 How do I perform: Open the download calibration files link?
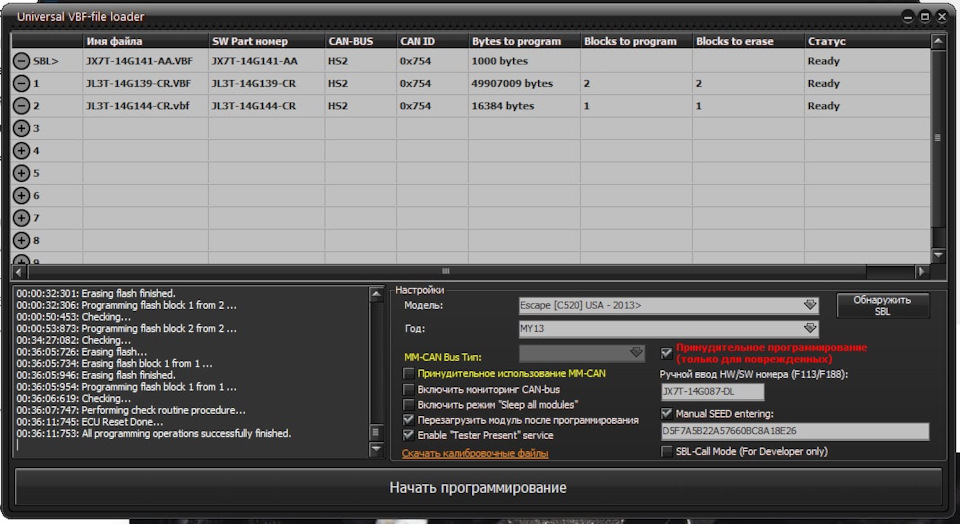click(x=475, y=454)
